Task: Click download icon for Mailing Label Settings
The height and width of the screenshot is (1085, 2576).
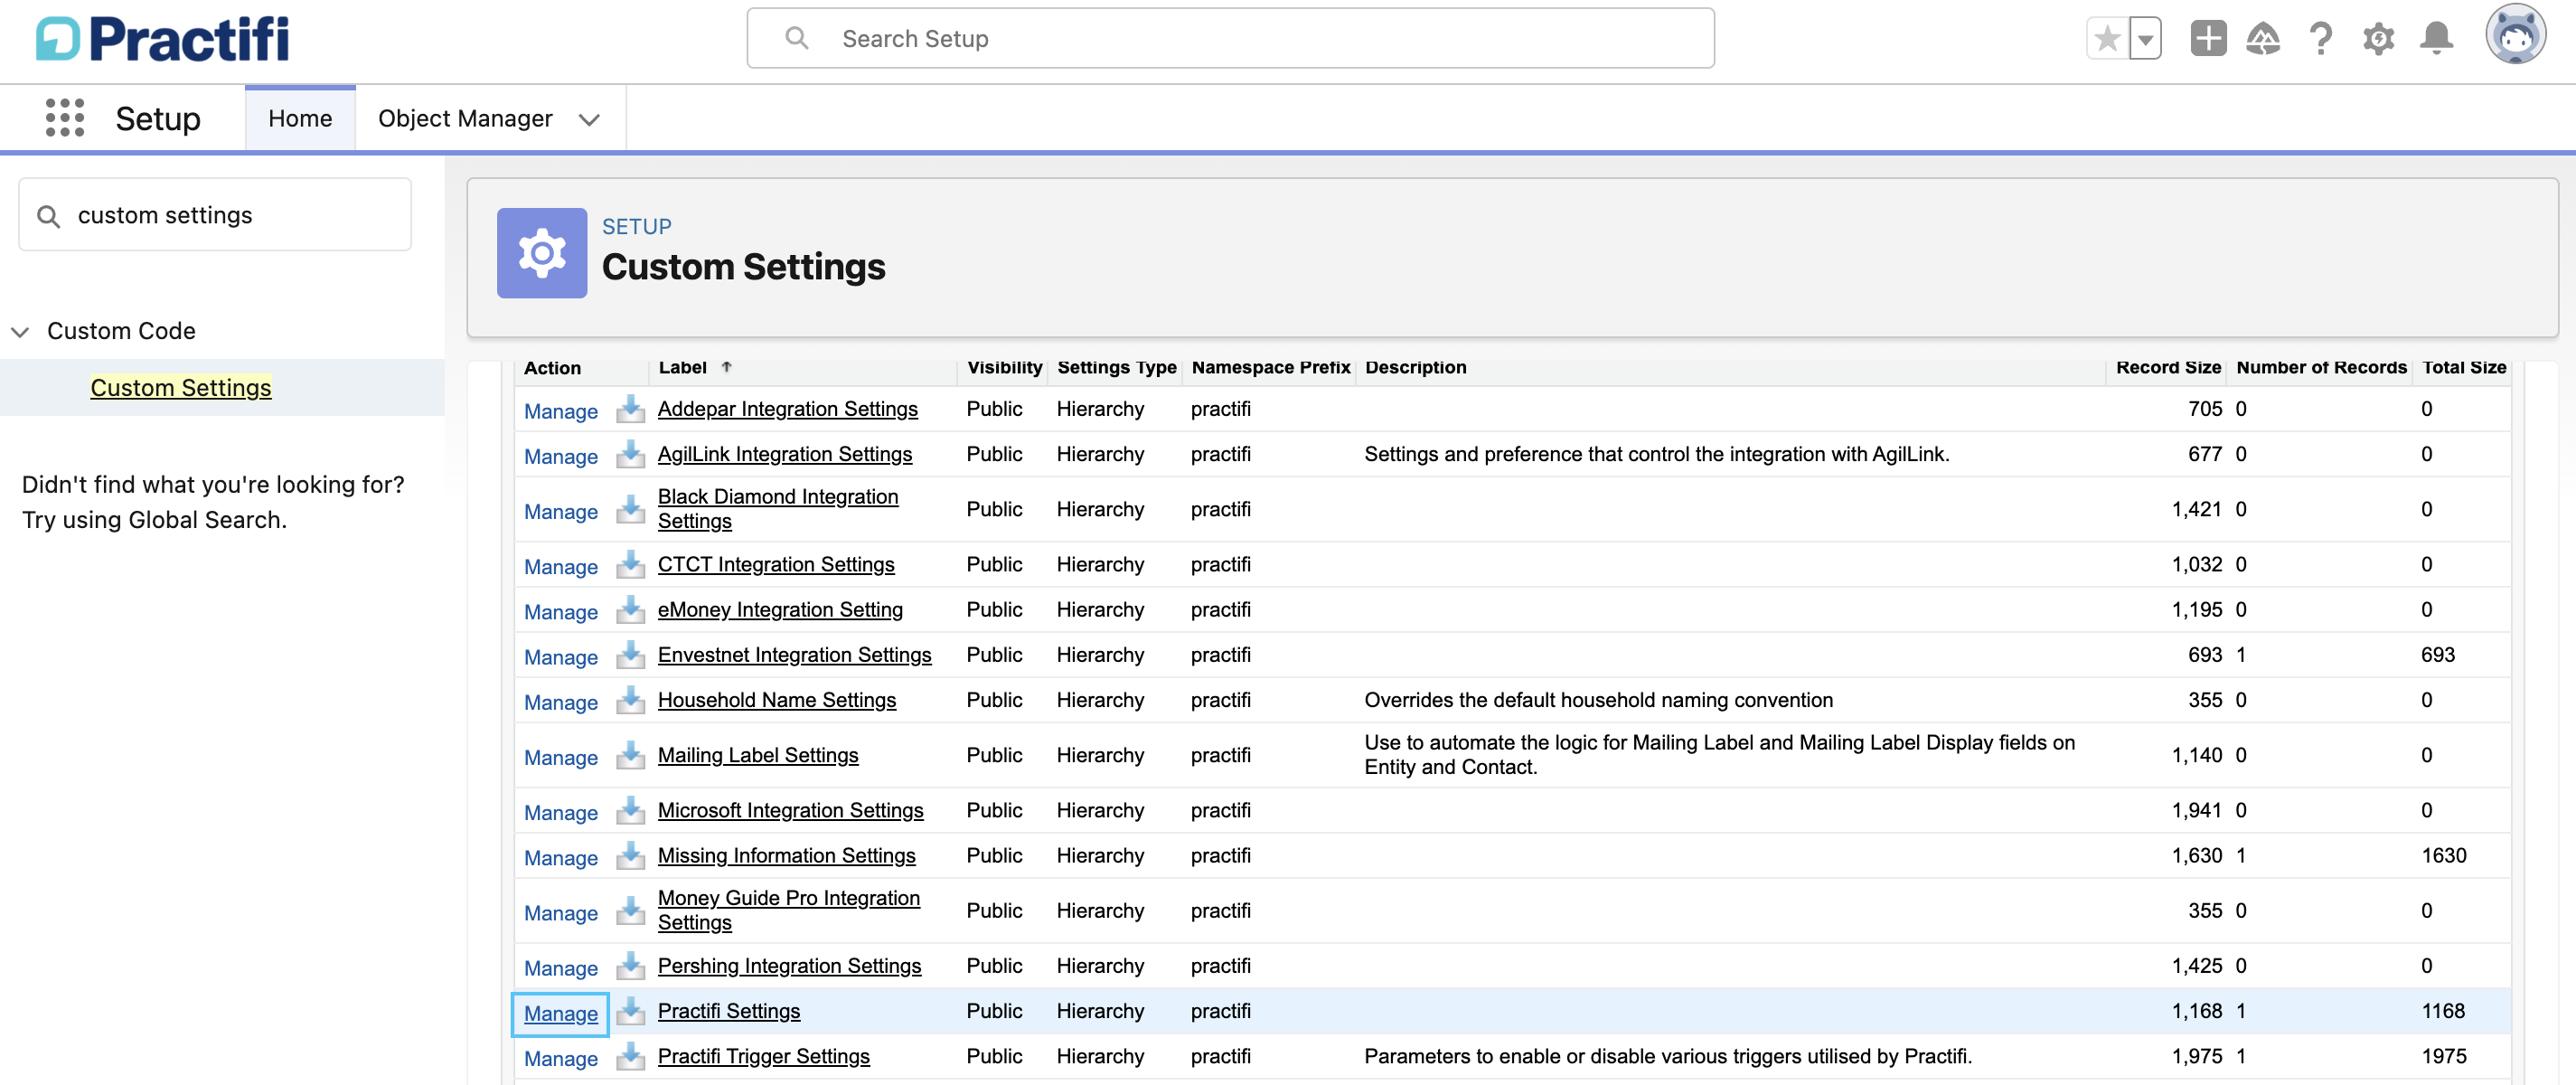Action: pos(630,755)
